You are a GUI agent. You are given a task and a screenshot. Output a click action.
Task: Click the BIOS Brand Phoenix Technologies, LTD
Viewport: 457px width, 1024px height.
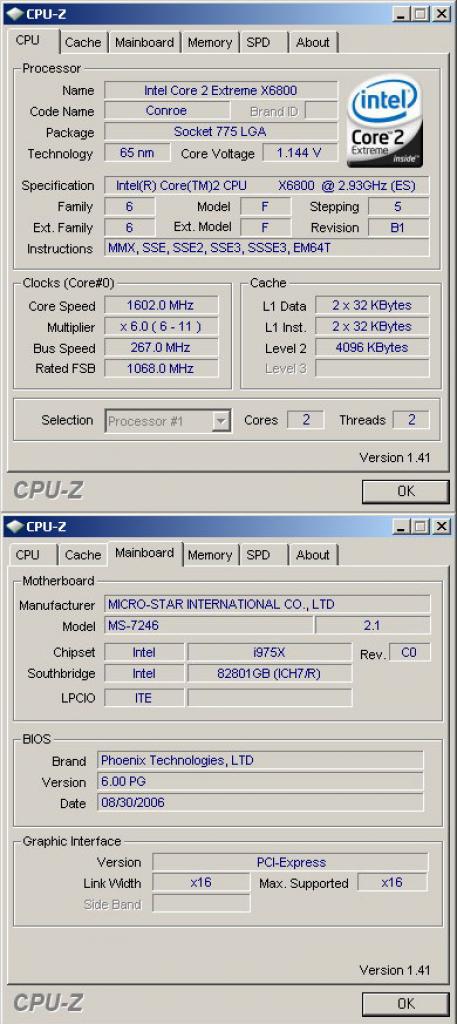click(260, 760)
